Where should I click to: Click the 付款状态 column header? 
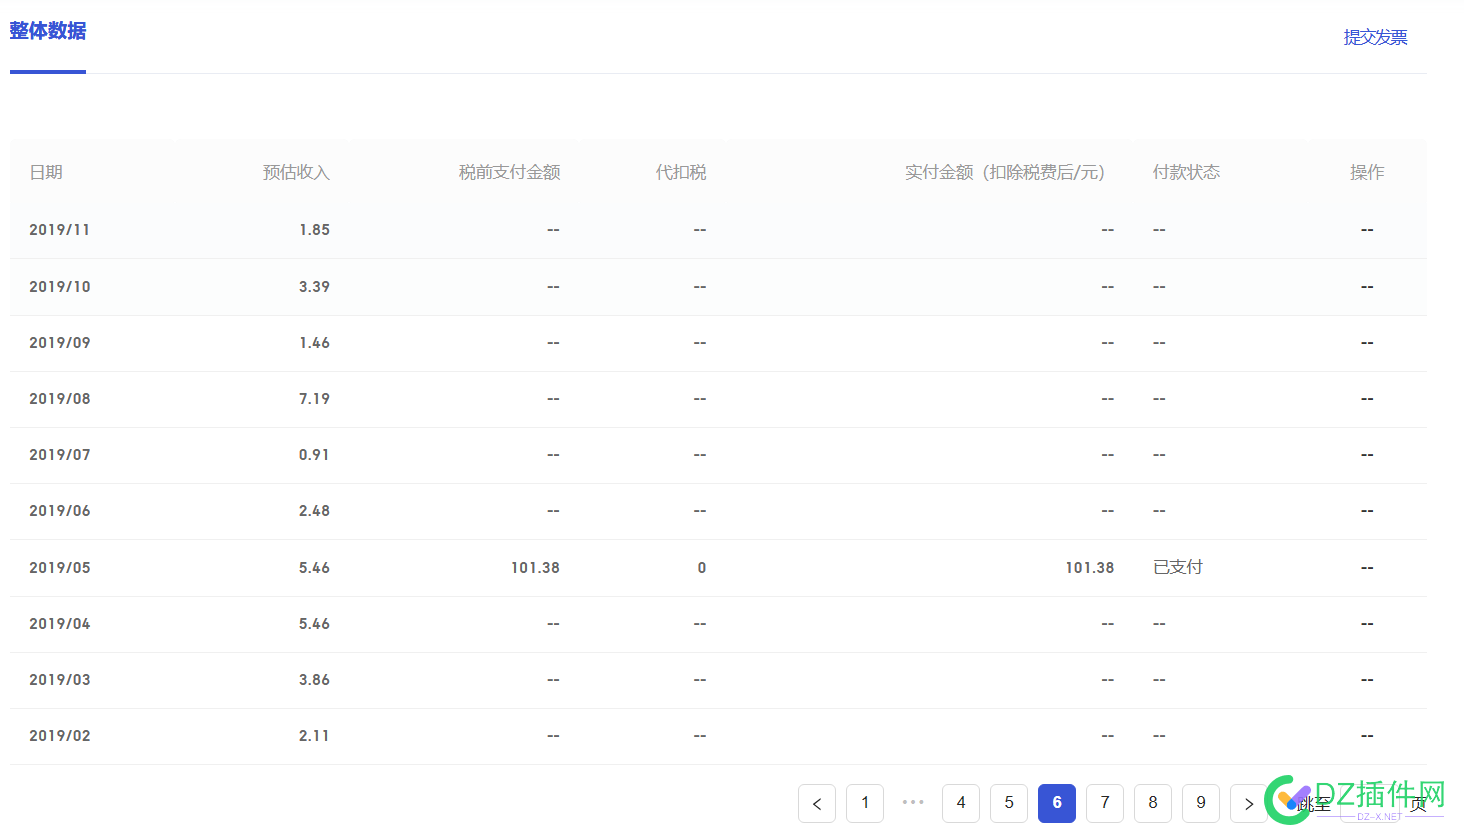click(1186, 172)
